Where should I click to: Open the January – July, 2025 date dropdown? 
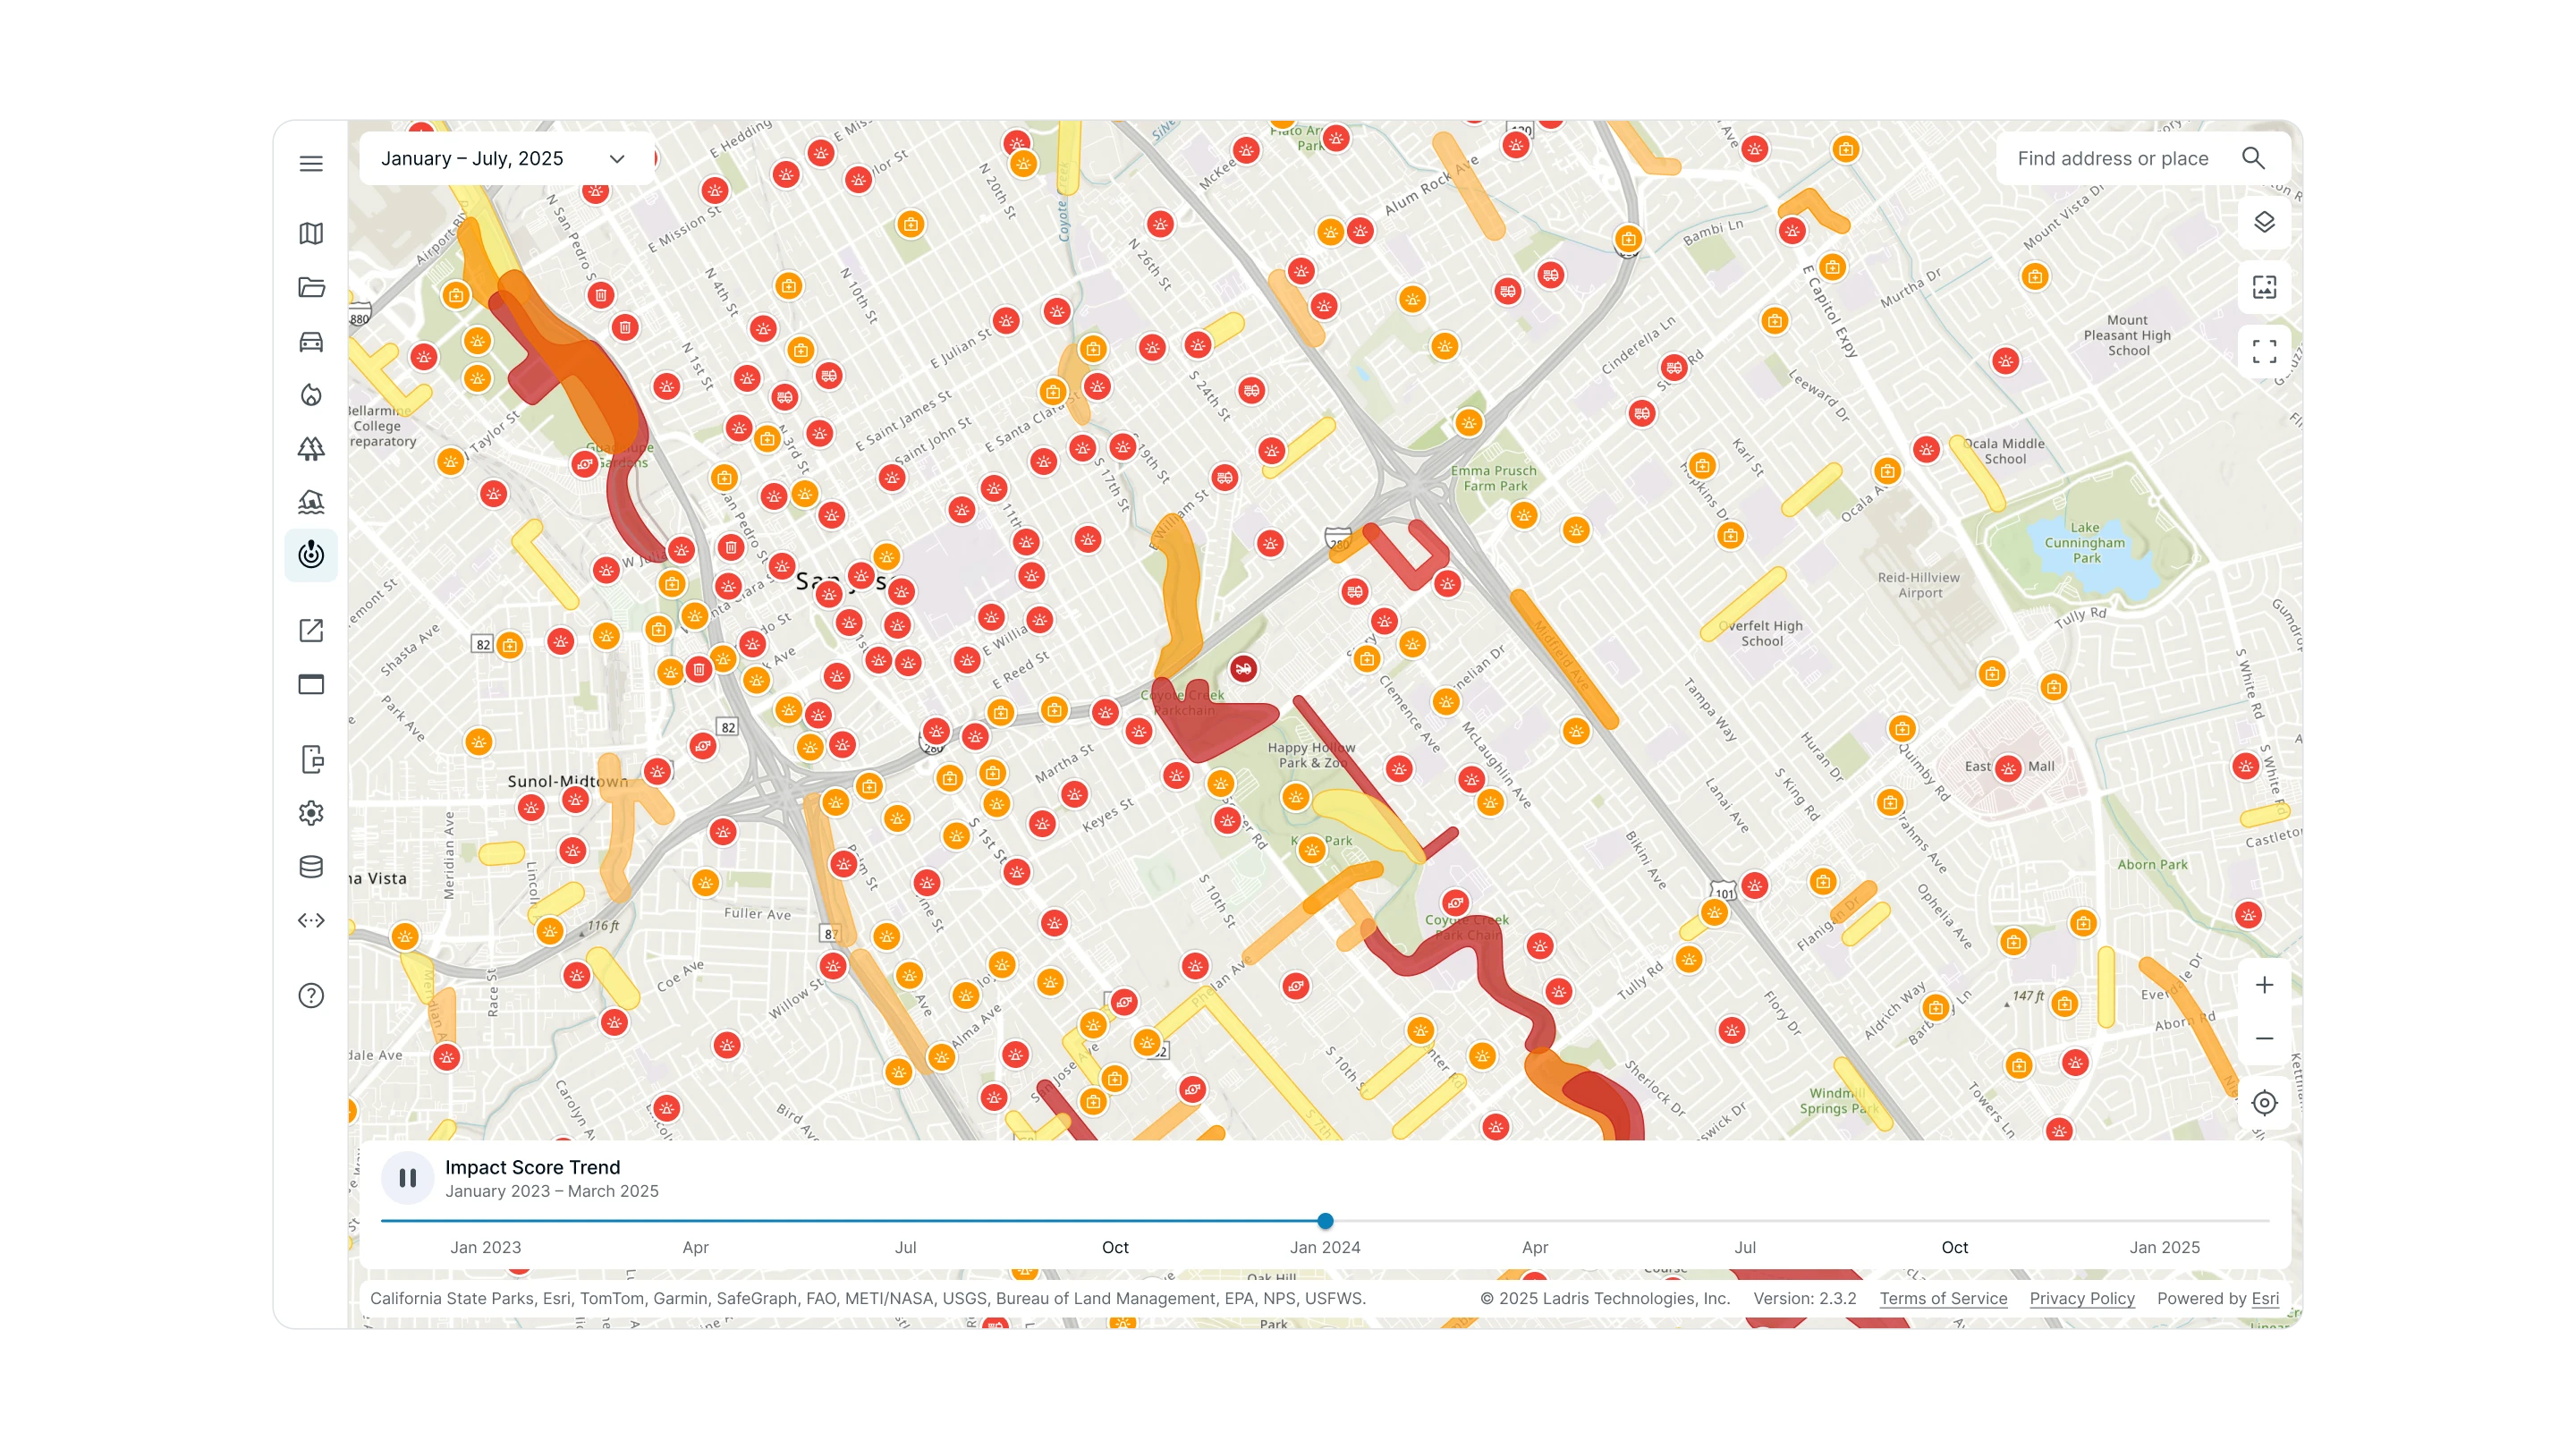pos(505,158)
